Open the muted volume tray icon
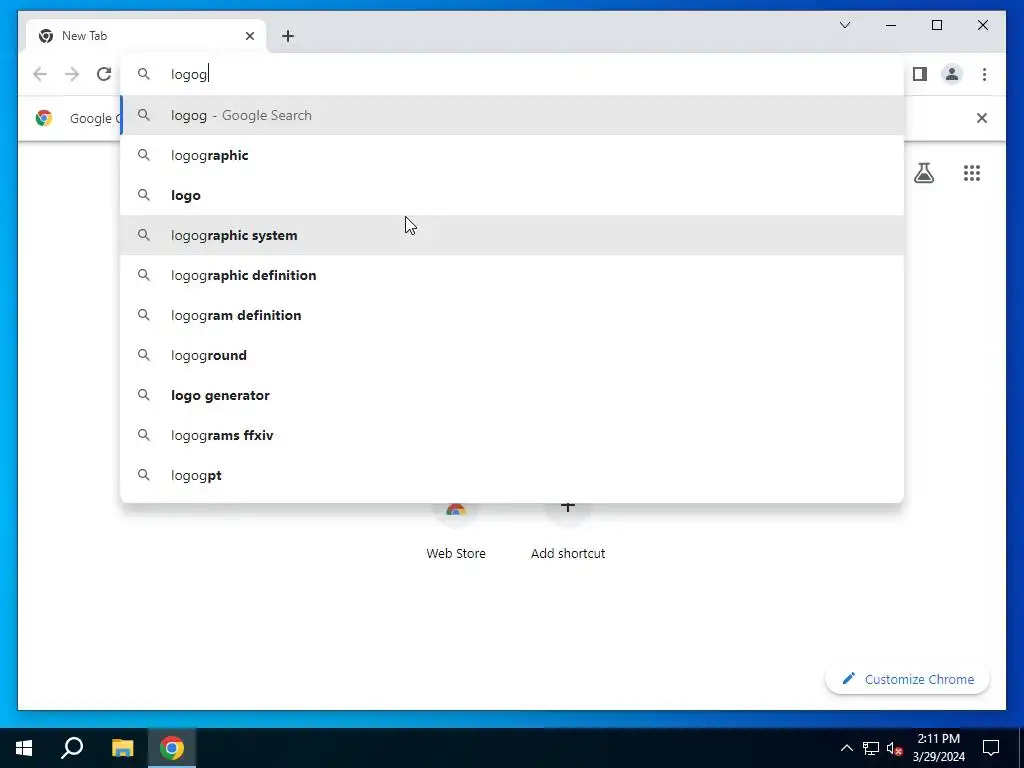 (895, 748)
